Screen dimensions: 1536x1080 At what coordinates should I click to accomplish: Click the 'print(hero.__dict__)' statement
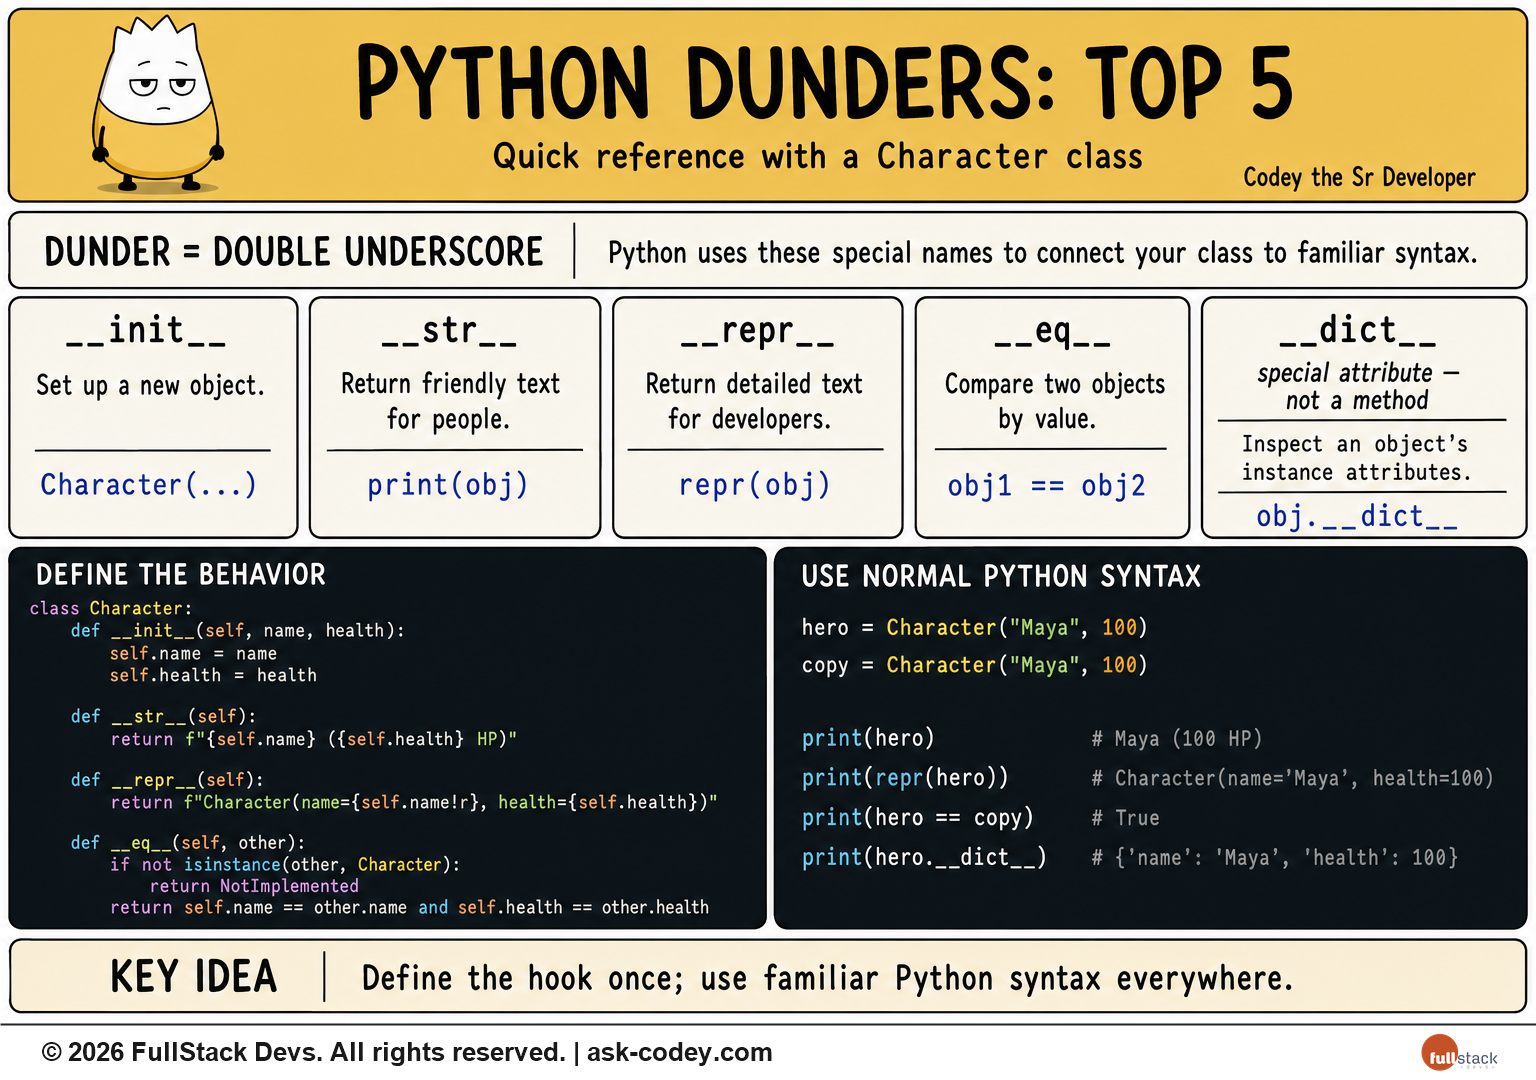tap(924, 858)
